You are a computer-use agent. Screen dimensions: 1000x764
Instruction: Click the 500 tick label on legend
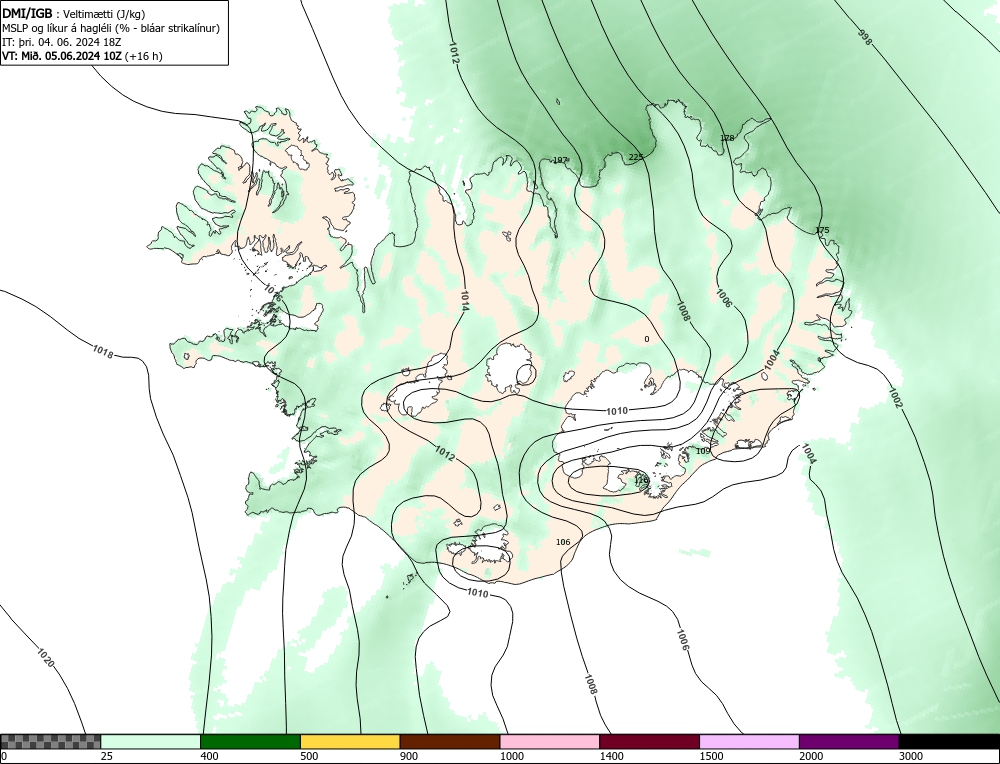pos(309,756)
